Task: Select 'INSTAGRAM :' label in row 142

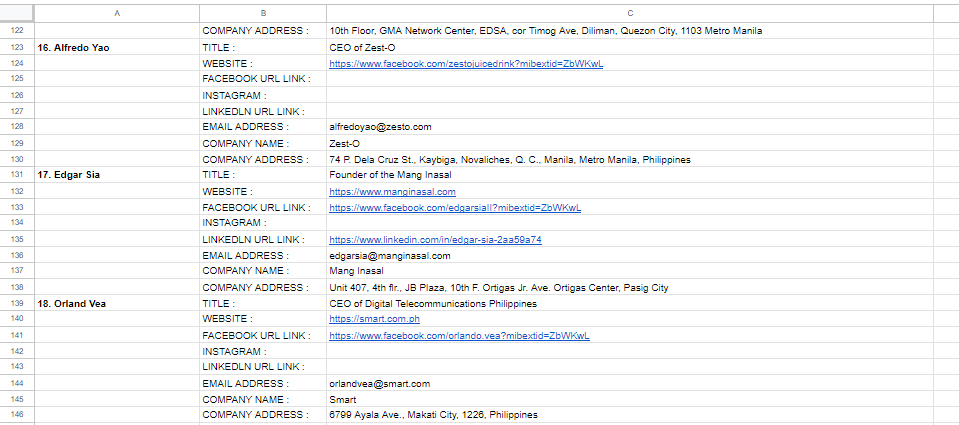Action: [x=263, y=352]
